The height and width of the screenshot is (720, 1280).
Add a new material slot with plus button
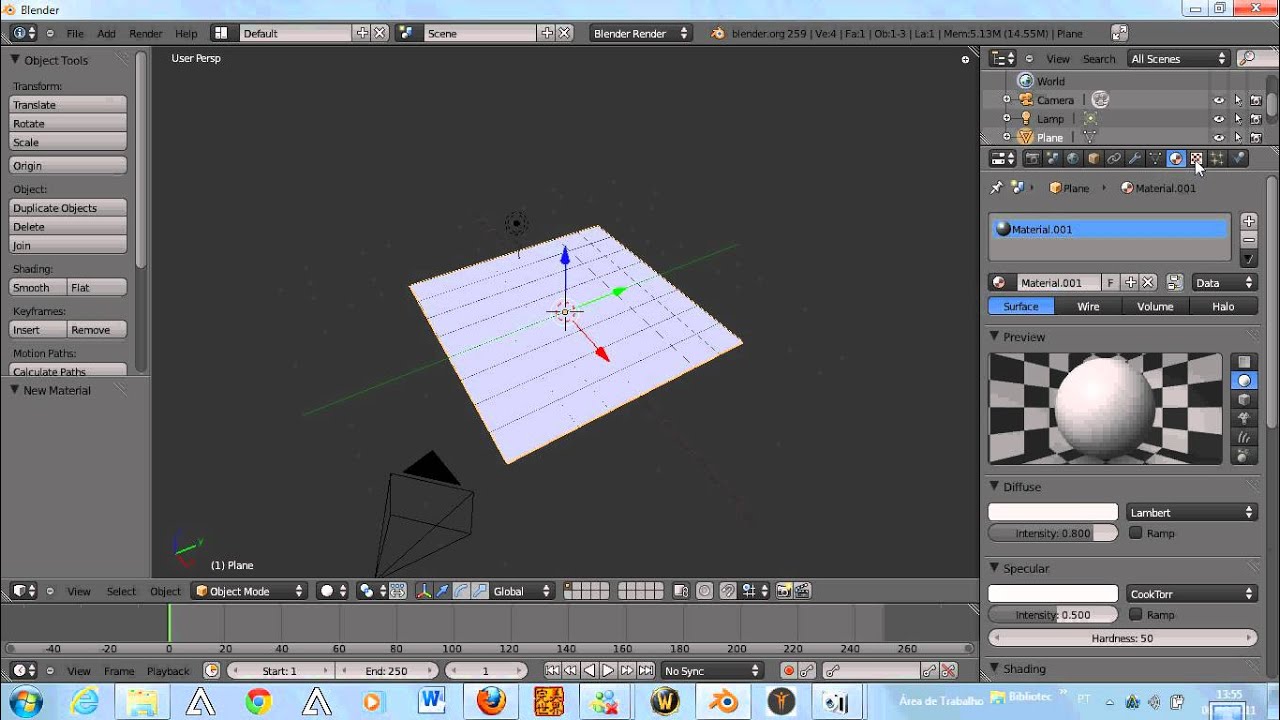coord(1249,221)
